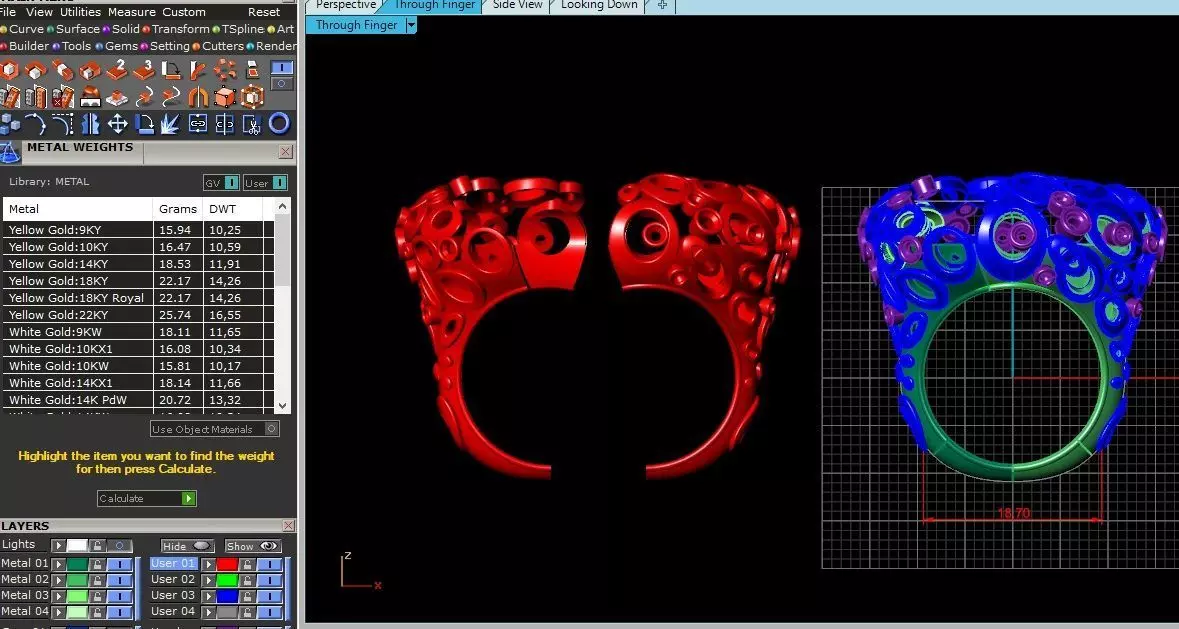Click the cone icon beside Metal Weights title

click(10, 153)
